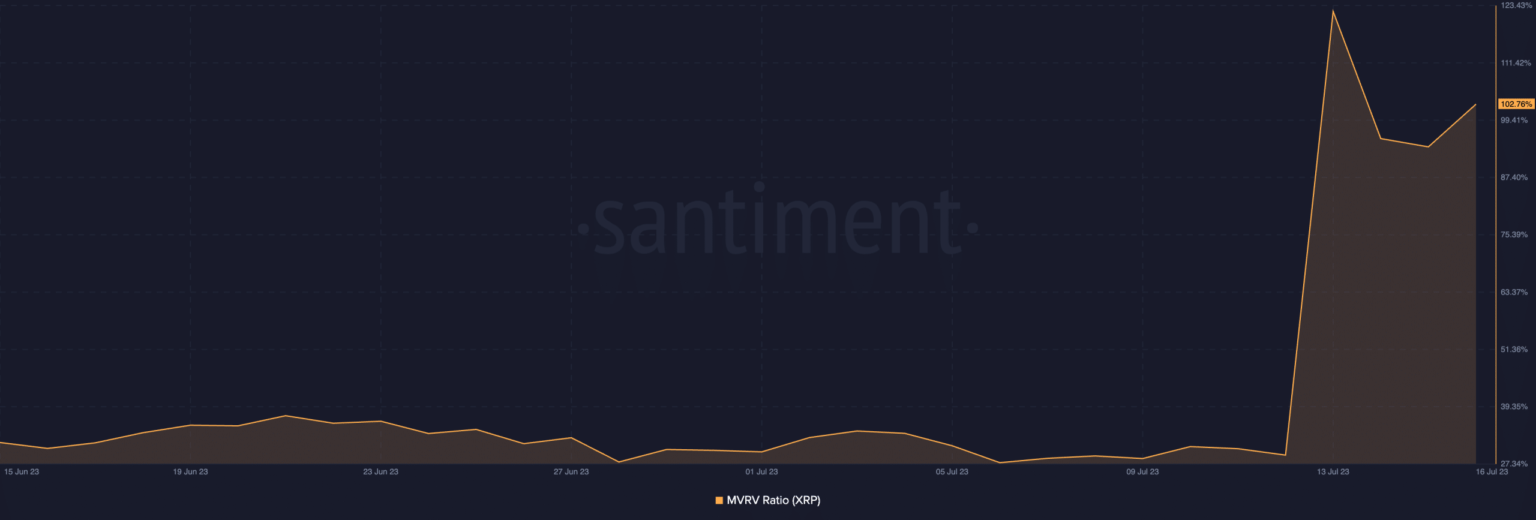Click the 27 Jun 23 axis label

click(x=571, y=470)
